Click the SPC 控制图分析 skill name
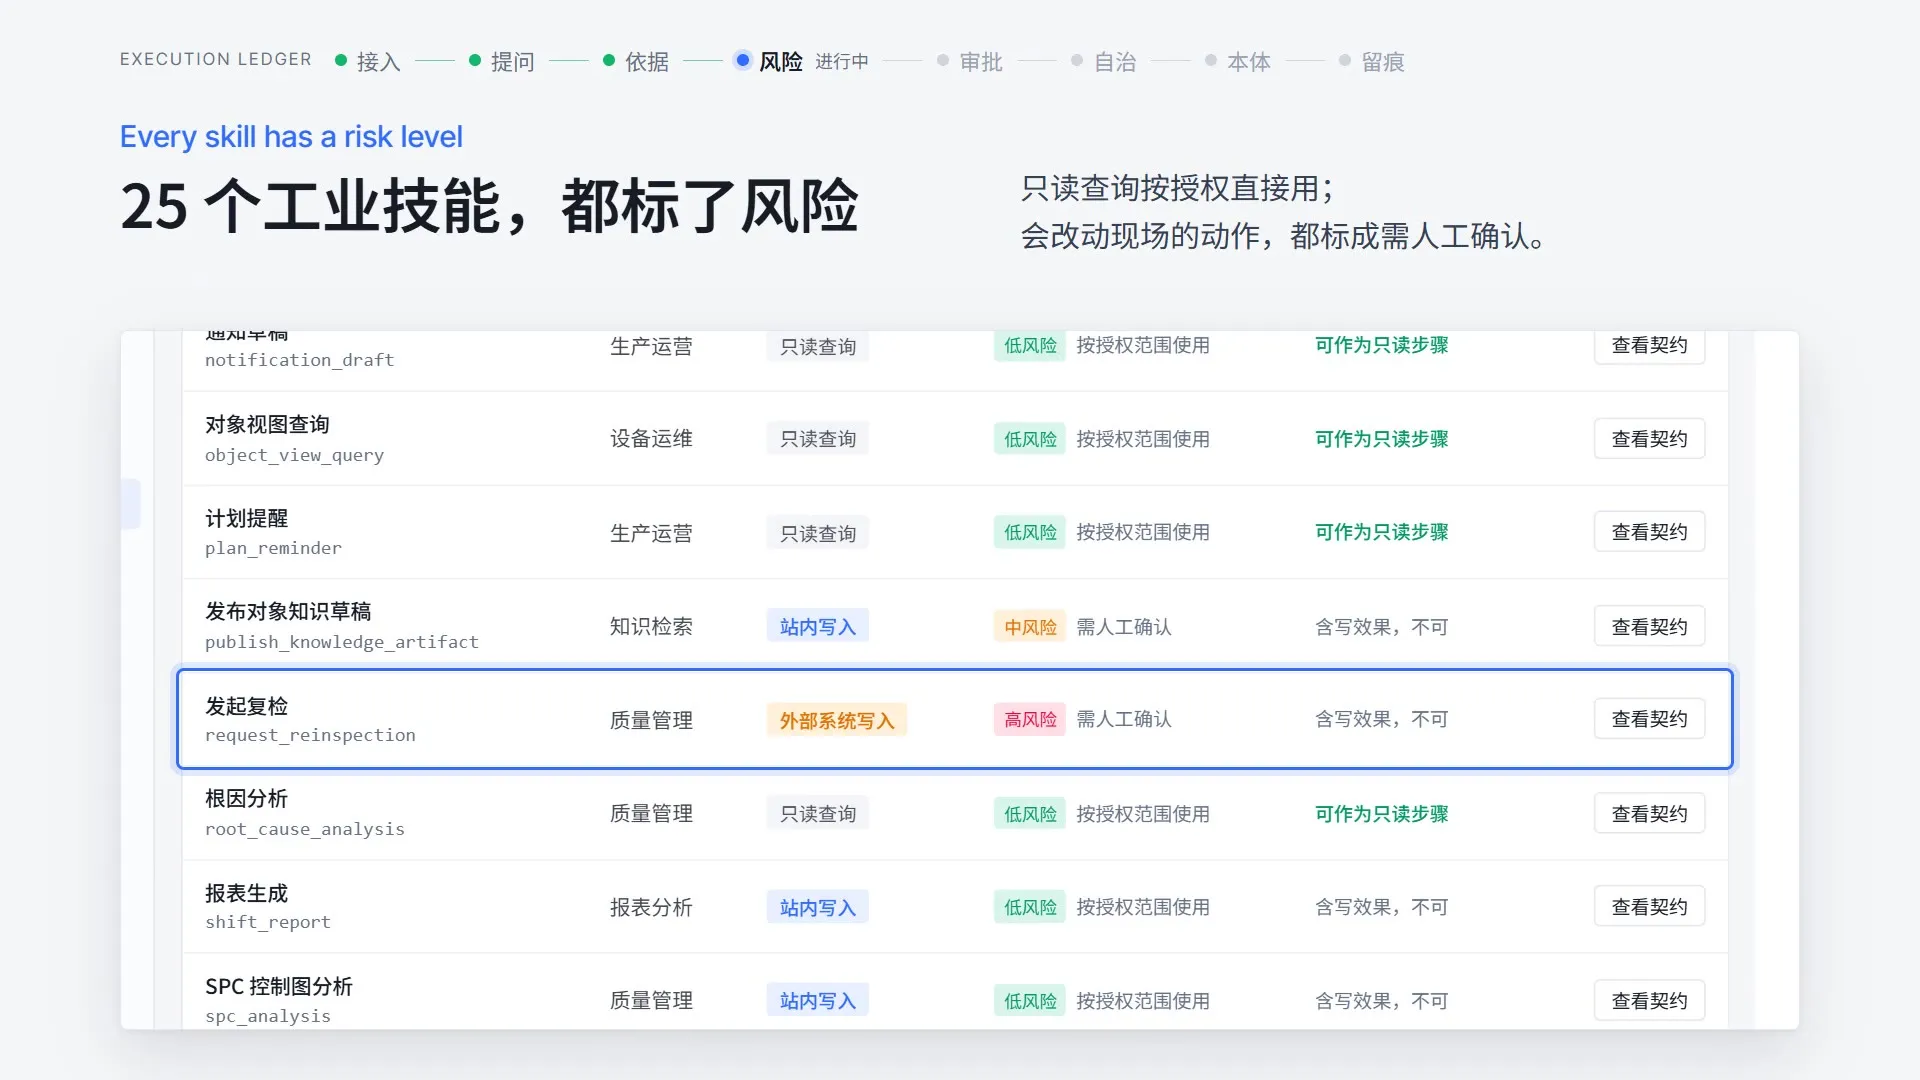Image resolution: width=1920 pixels, height=1080 pixels. coord(279,986)
